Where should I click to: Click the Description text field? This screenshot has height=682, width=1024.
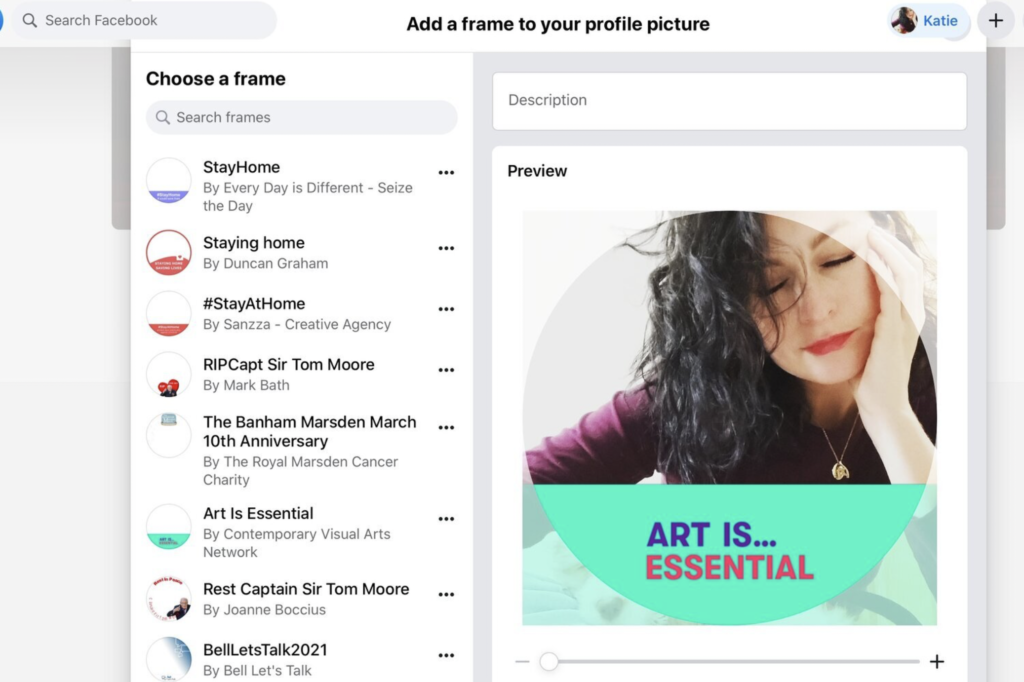pos(729,101)
